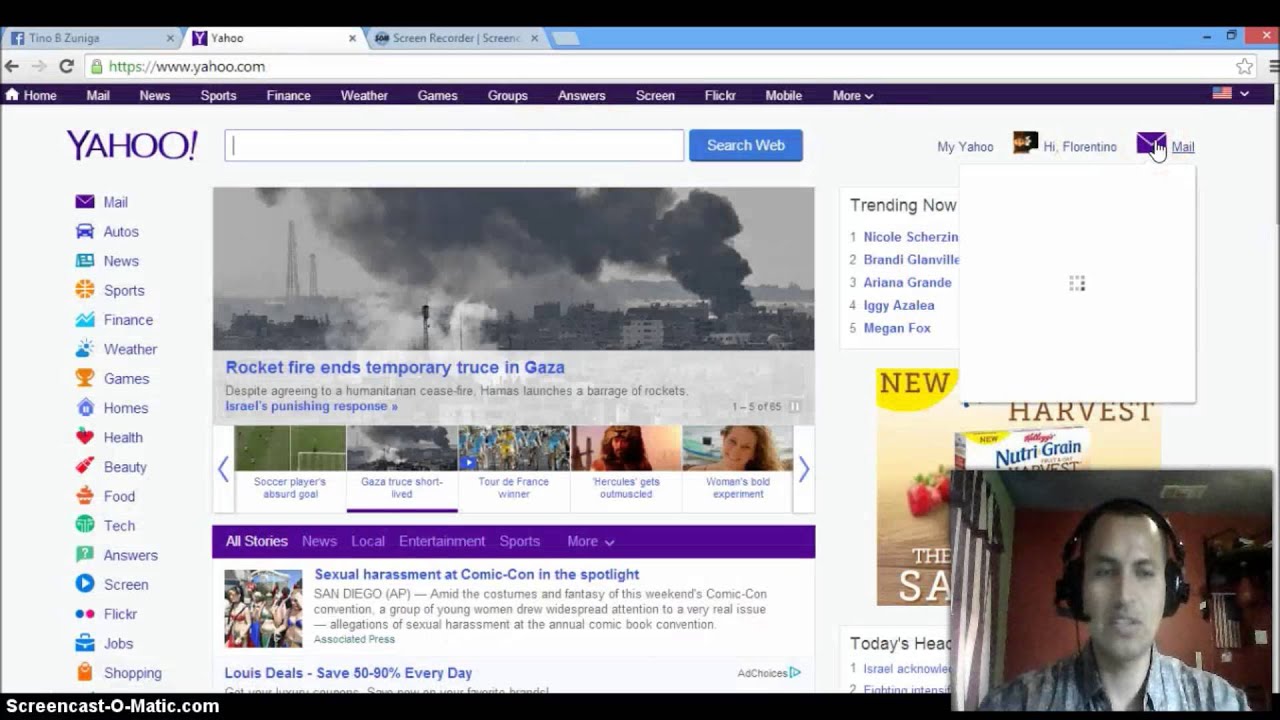Select the Local stories tab
The image size is (1280, 720).
click(368, 541)
